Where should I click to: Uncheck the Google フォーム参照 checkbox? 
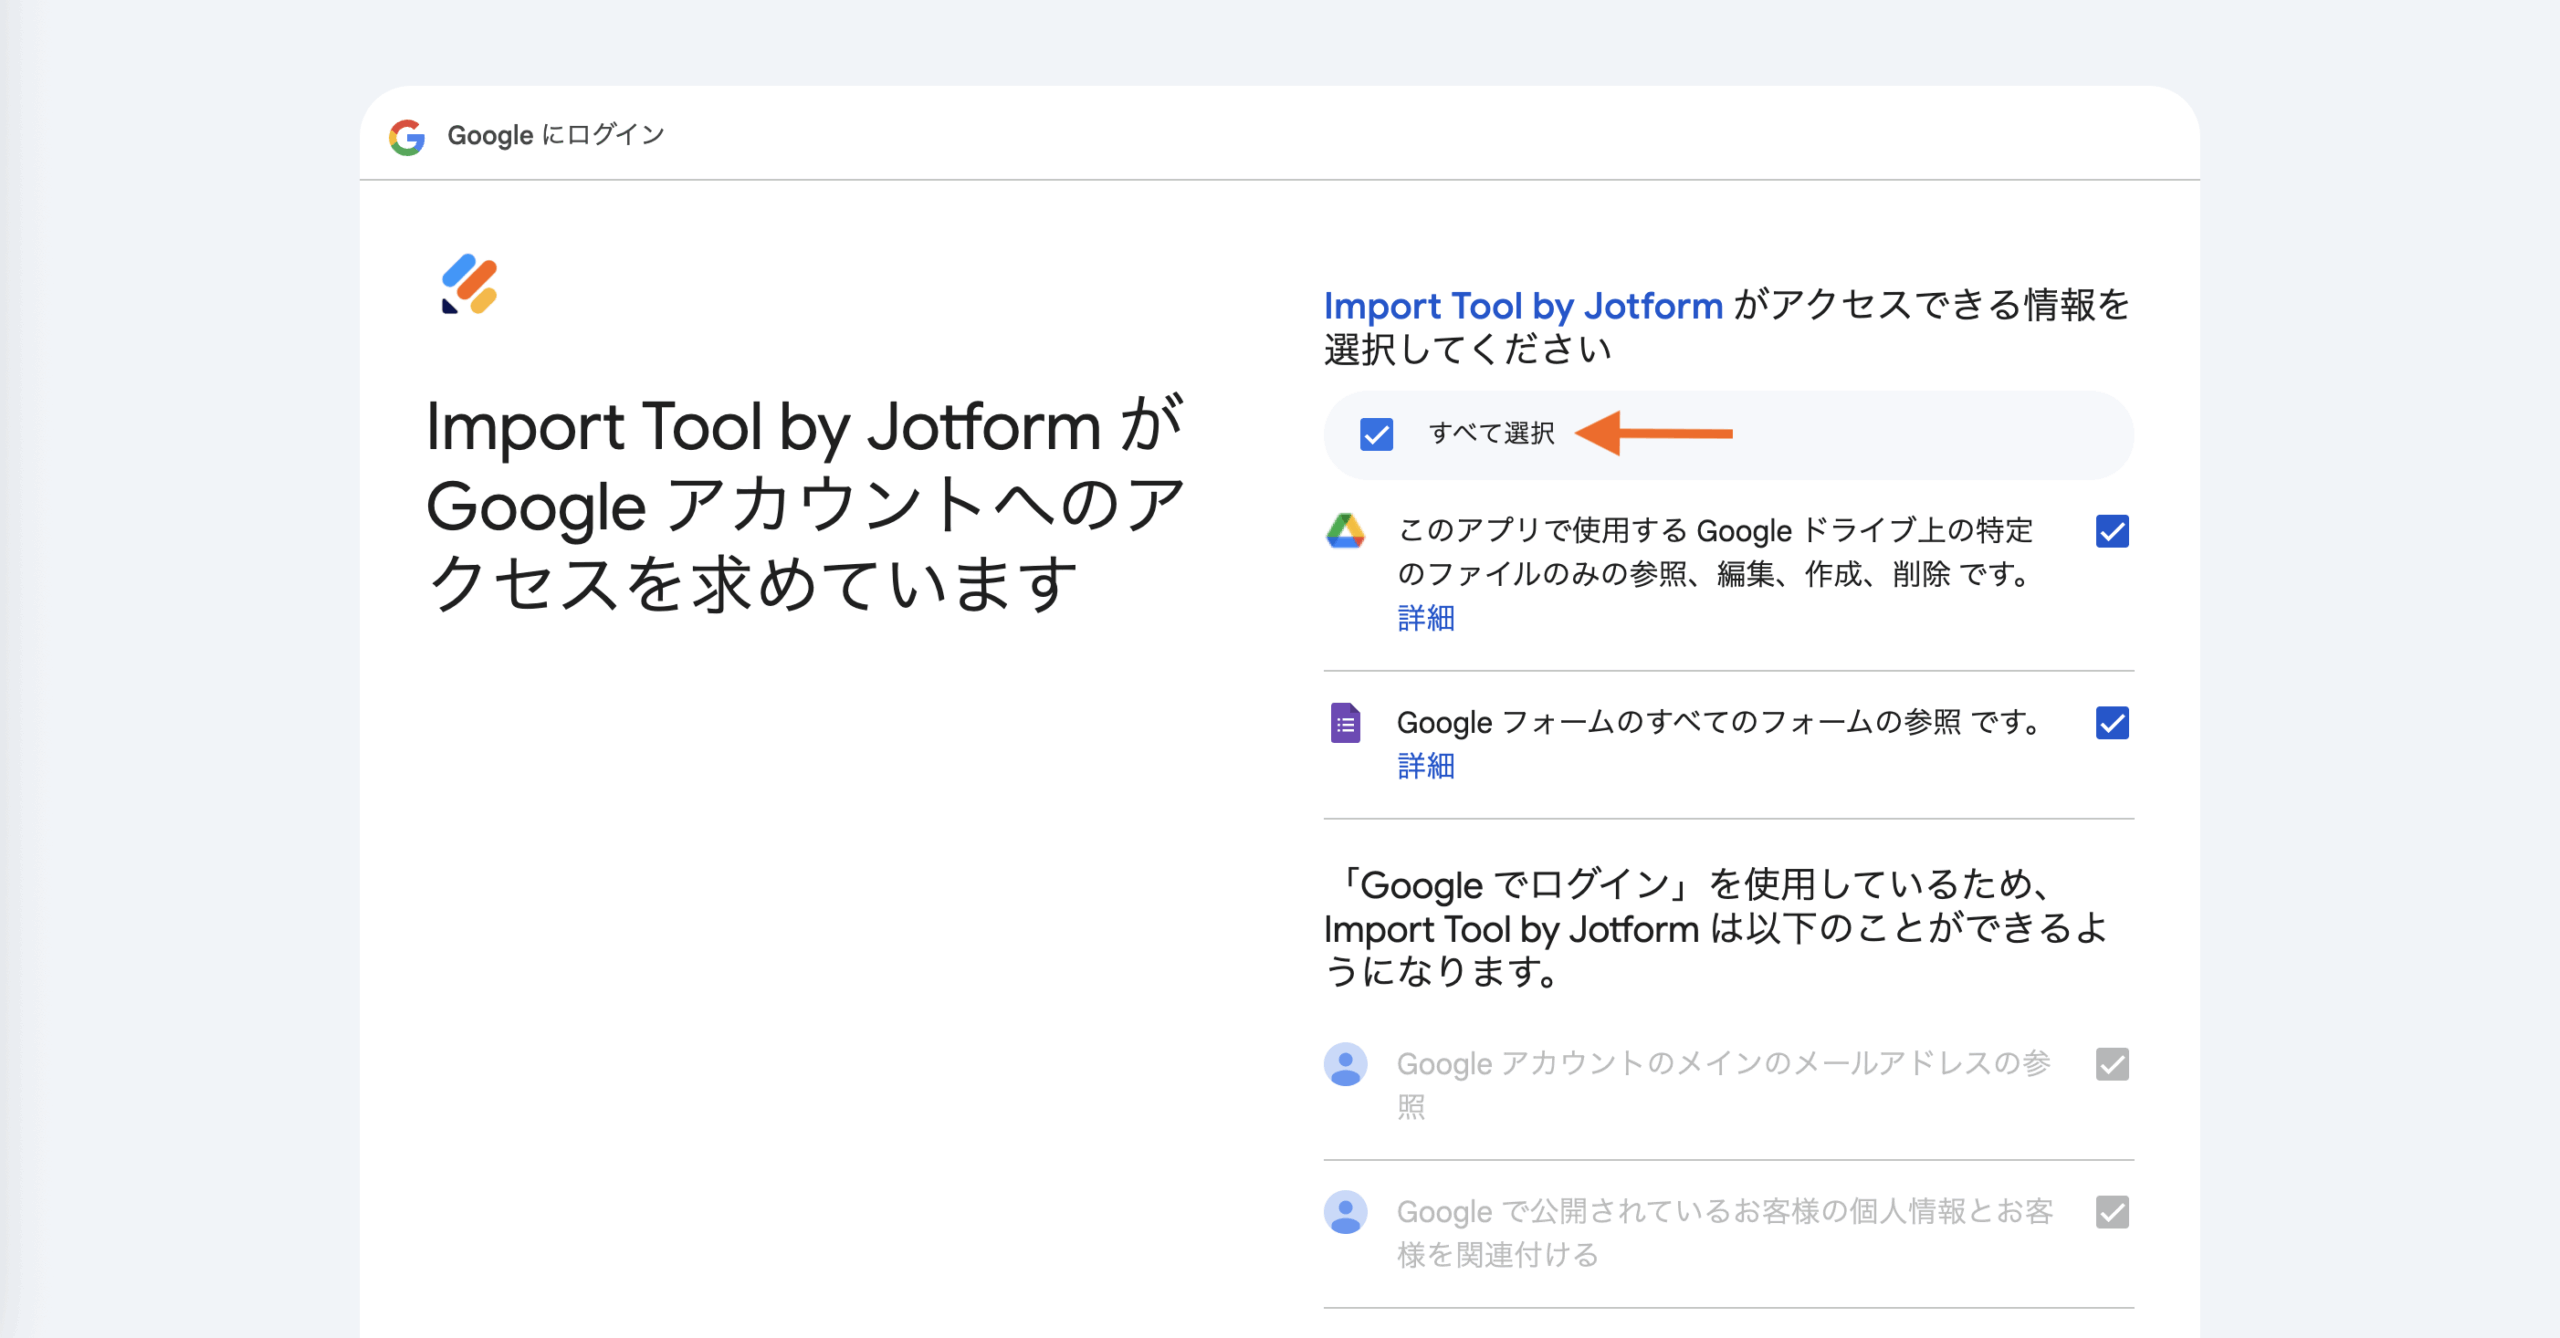(x=2112, y=723)
